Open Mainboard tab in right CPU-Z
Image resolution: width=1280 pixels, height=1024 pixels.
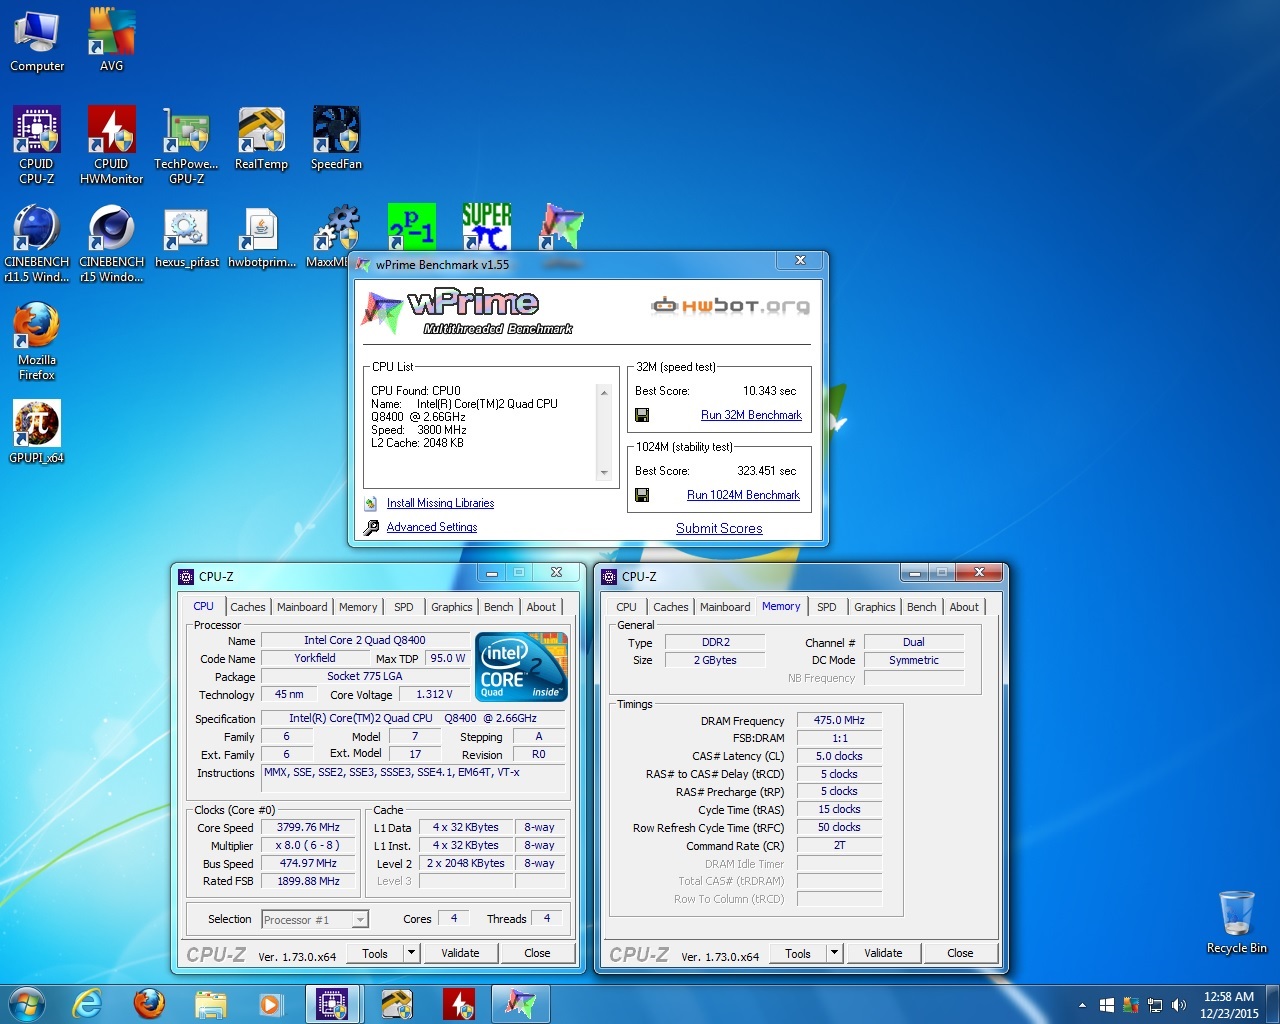(725, 607)
